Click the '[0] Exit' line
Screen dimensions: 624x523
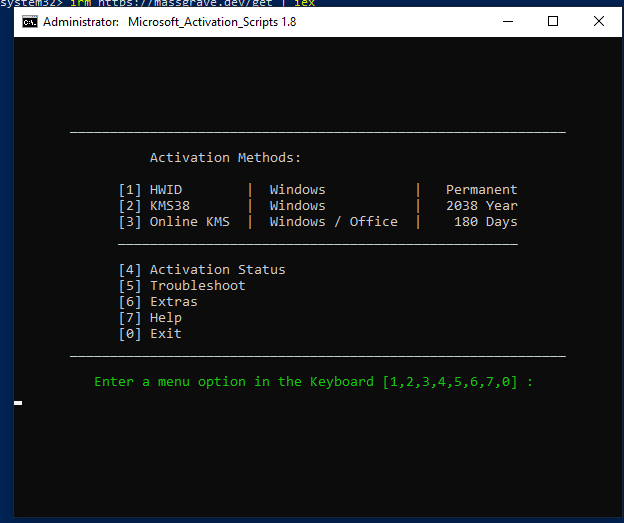[150, 334]
